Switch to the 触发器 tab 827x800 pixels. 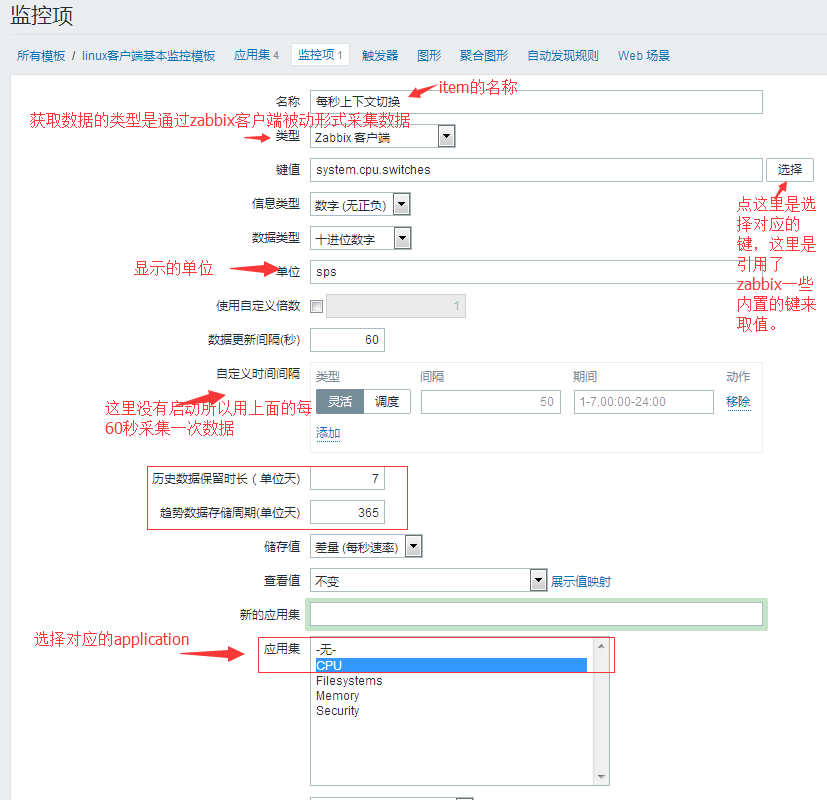380,56
